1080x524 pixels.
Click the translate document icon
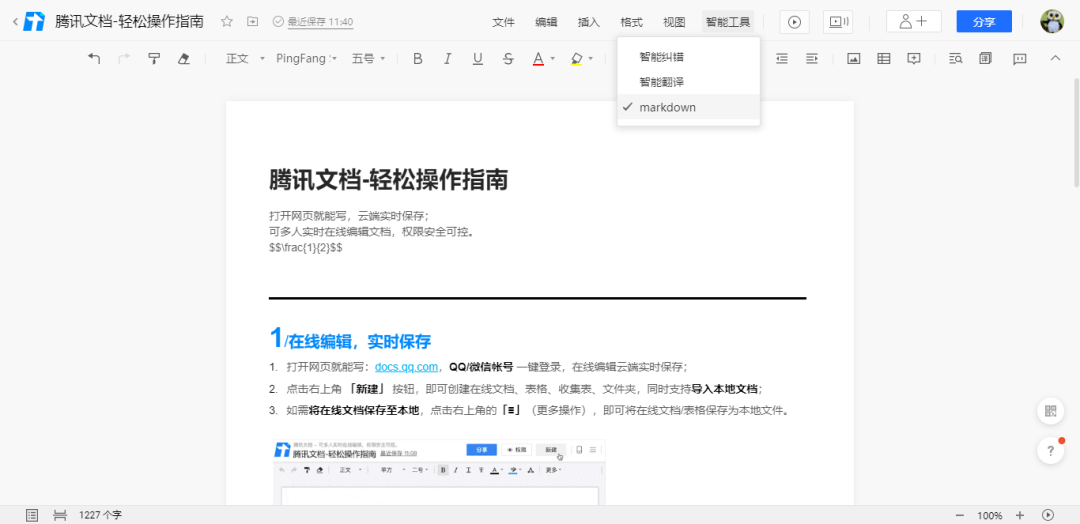click(986, 59)
